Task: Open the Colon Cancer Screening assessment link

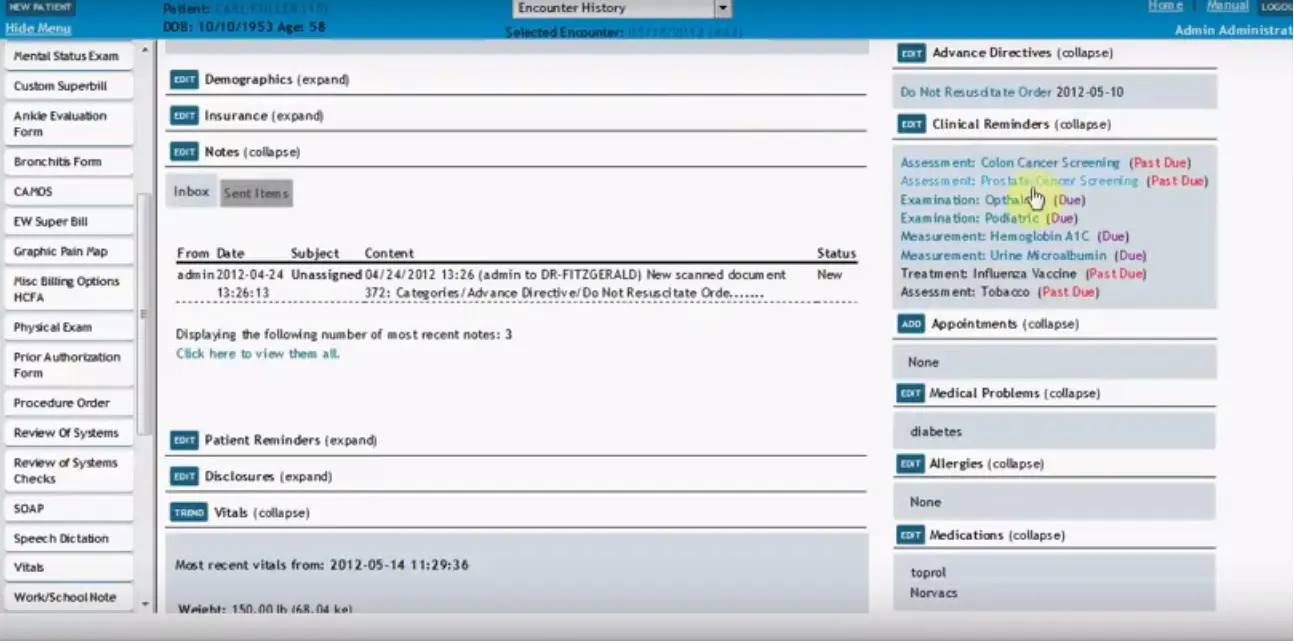Action: click(1048, 162)
